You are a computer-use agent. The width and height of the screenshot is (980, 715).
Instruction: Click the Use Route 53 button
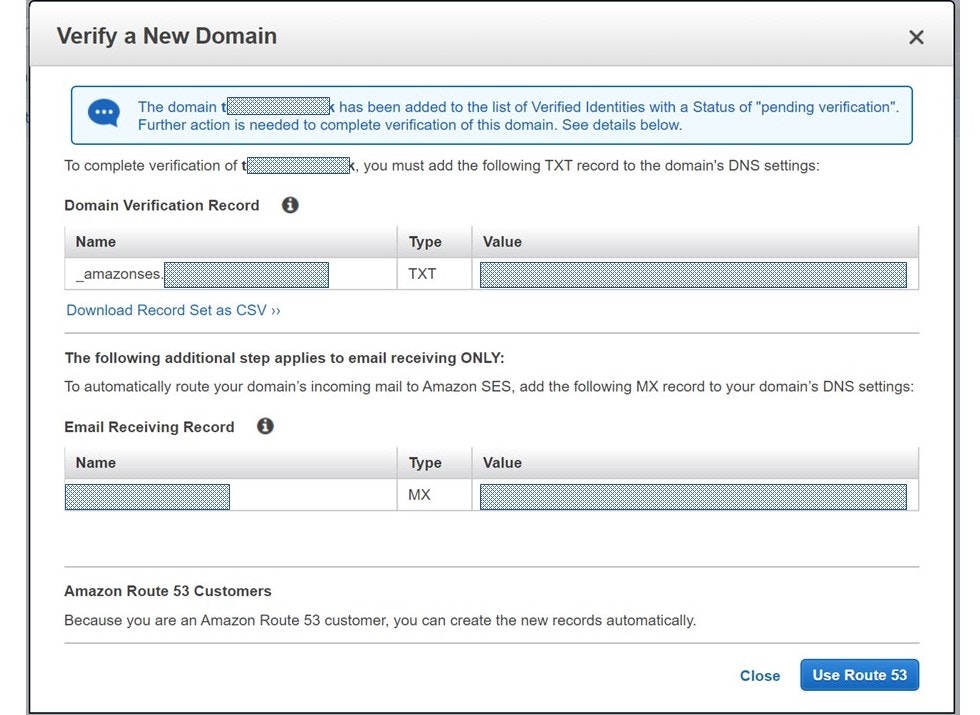point(859,675)
